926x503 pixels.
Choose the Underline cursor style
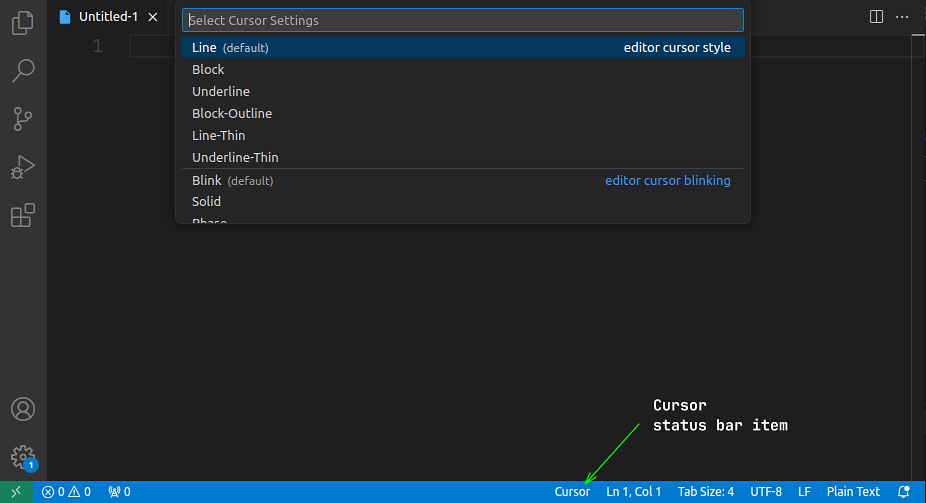tap(463, 92)
